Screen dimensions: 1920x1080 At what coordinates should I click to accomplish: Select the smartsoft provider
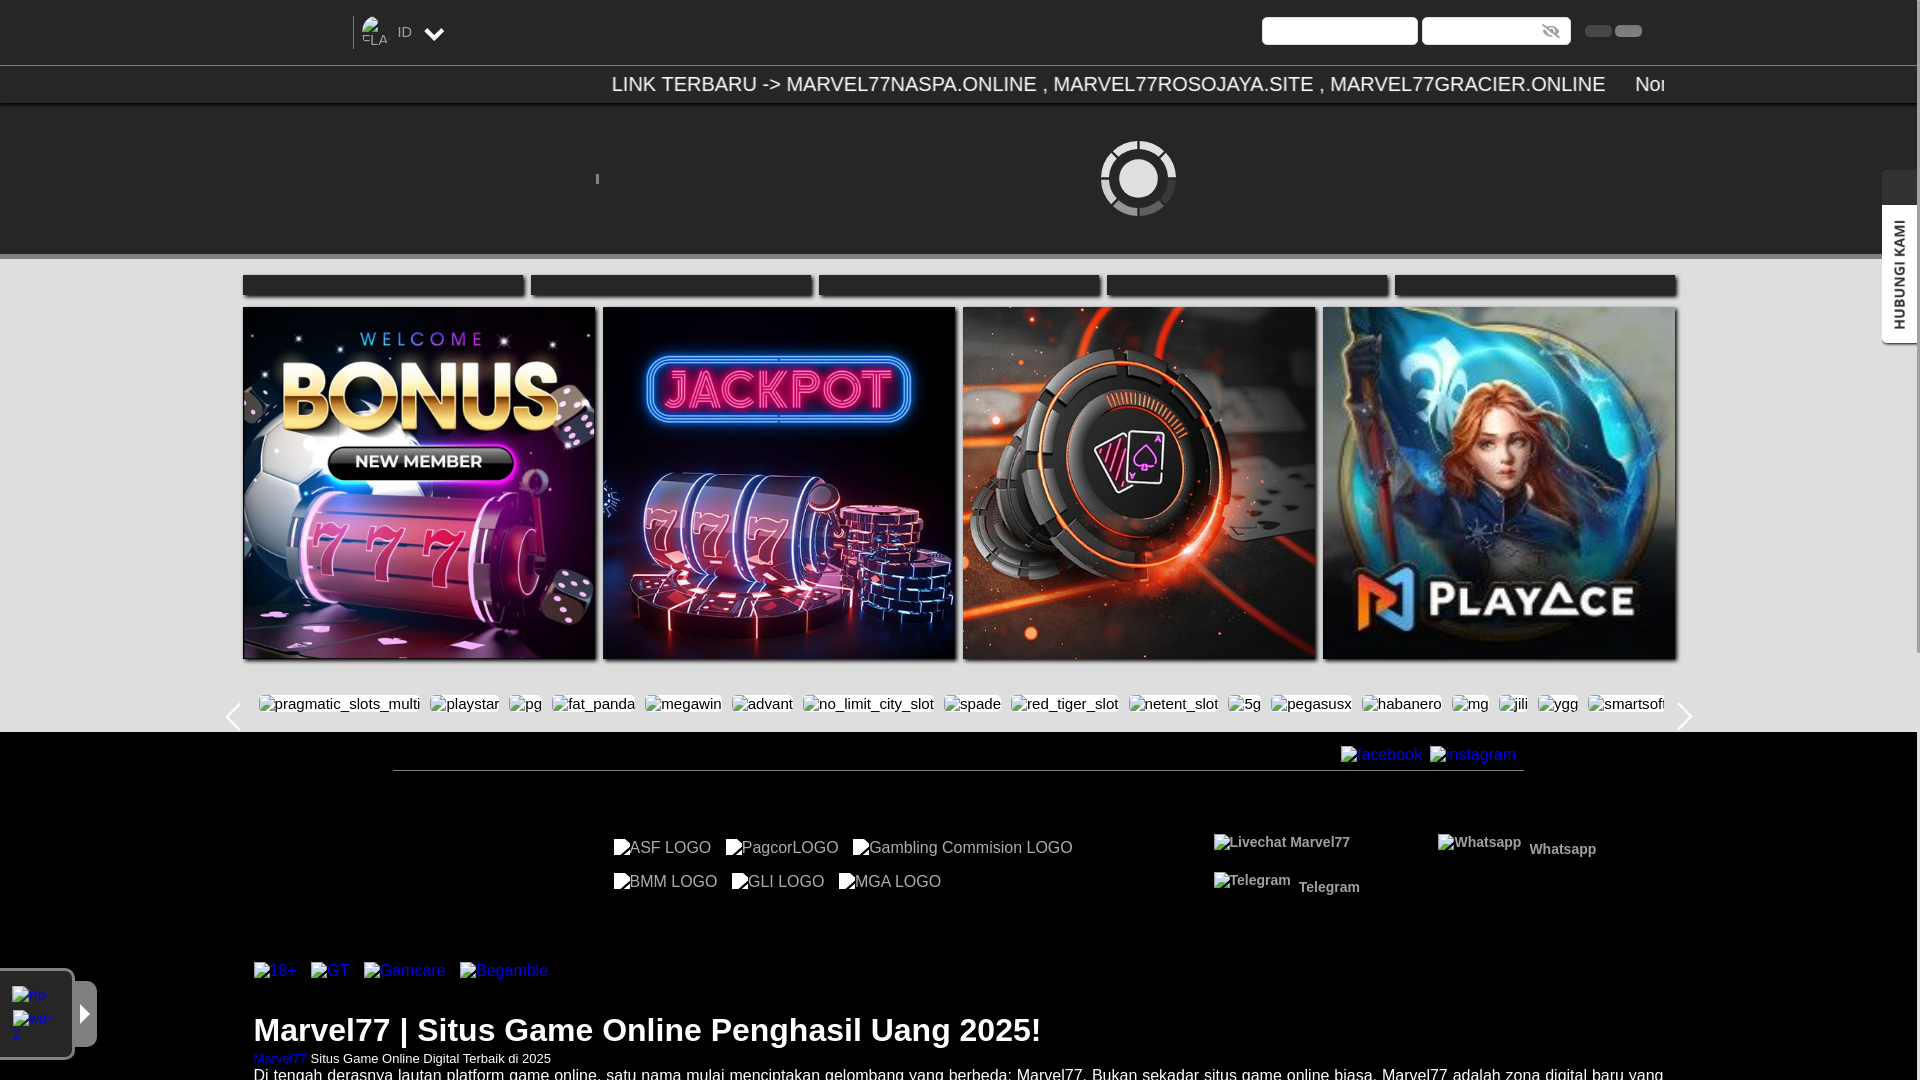(x=1626, y=704)
